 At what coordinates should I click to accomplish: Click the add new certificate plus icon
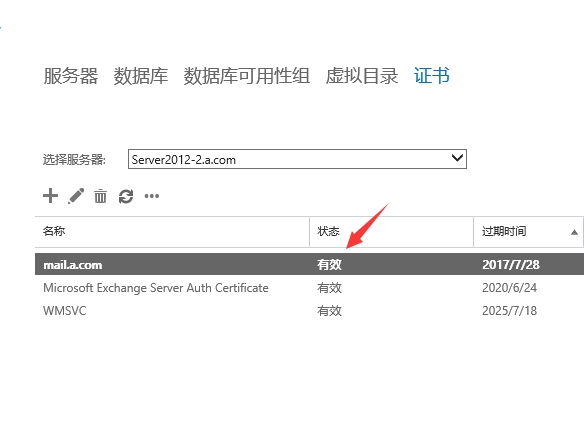pos(50,196)
